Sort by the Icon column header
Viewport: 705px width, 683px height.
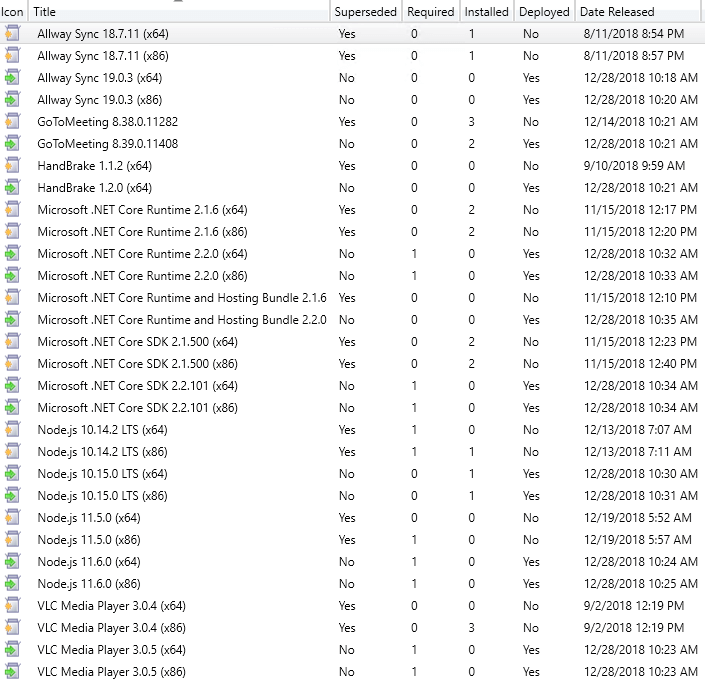coord(14,12)
